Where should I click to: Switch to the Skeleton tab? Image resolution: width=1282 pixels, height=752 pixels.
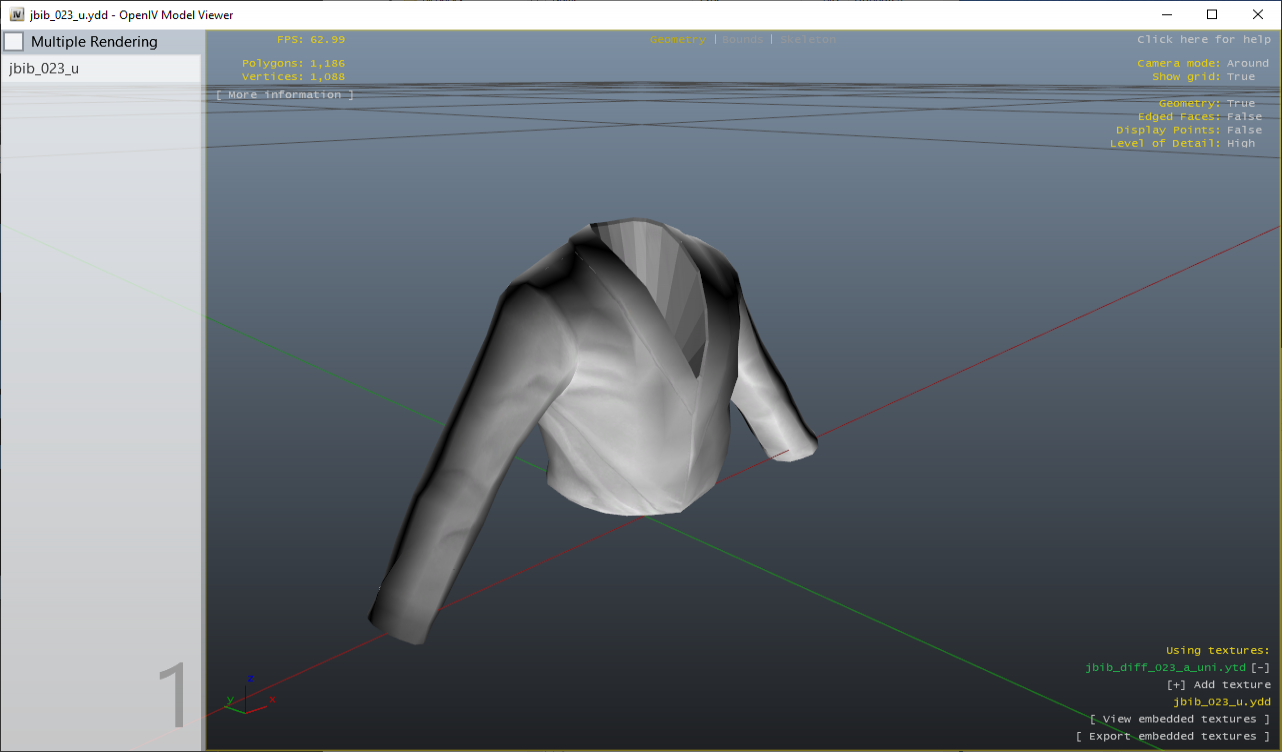[808, 39]
